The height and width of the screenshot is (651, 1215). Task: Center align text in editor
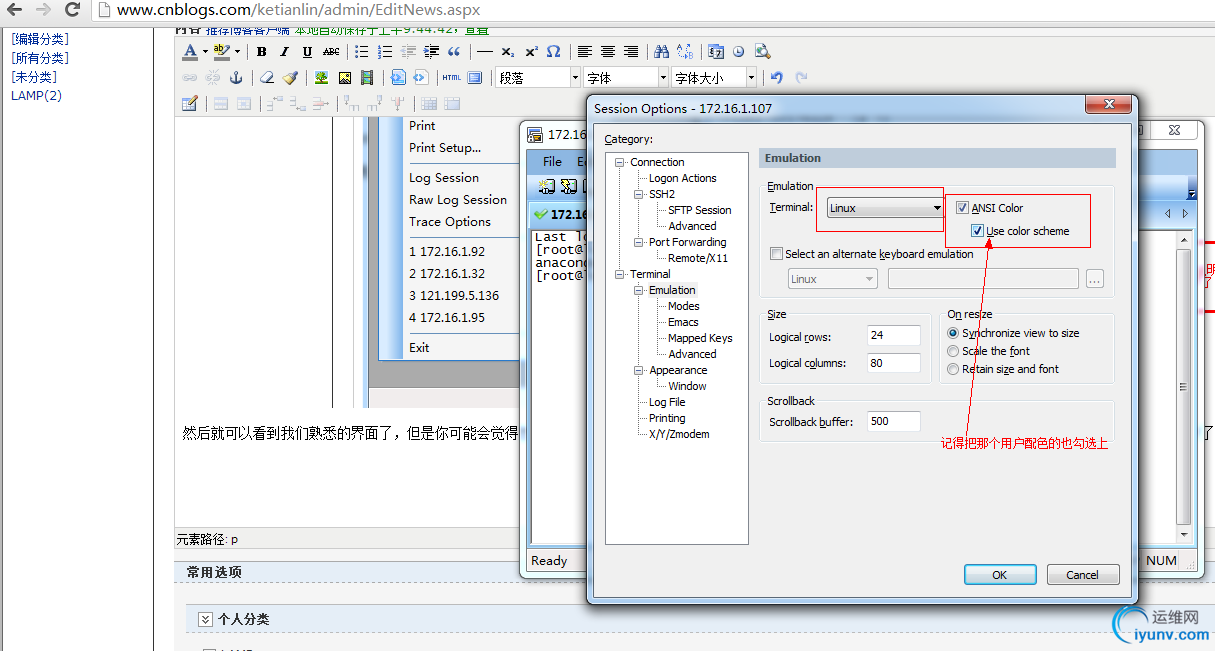pos(608,52)
